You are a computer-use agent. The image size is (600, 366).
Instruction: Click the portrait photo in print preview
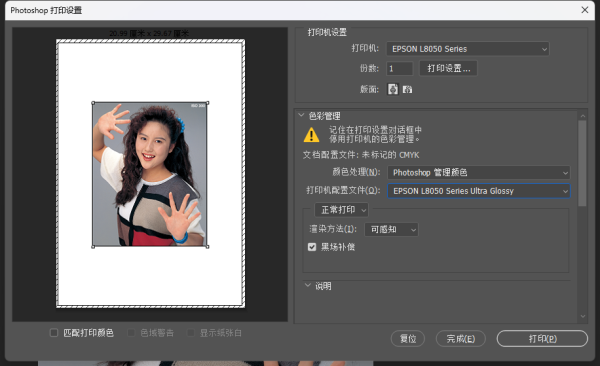[150, 175]
